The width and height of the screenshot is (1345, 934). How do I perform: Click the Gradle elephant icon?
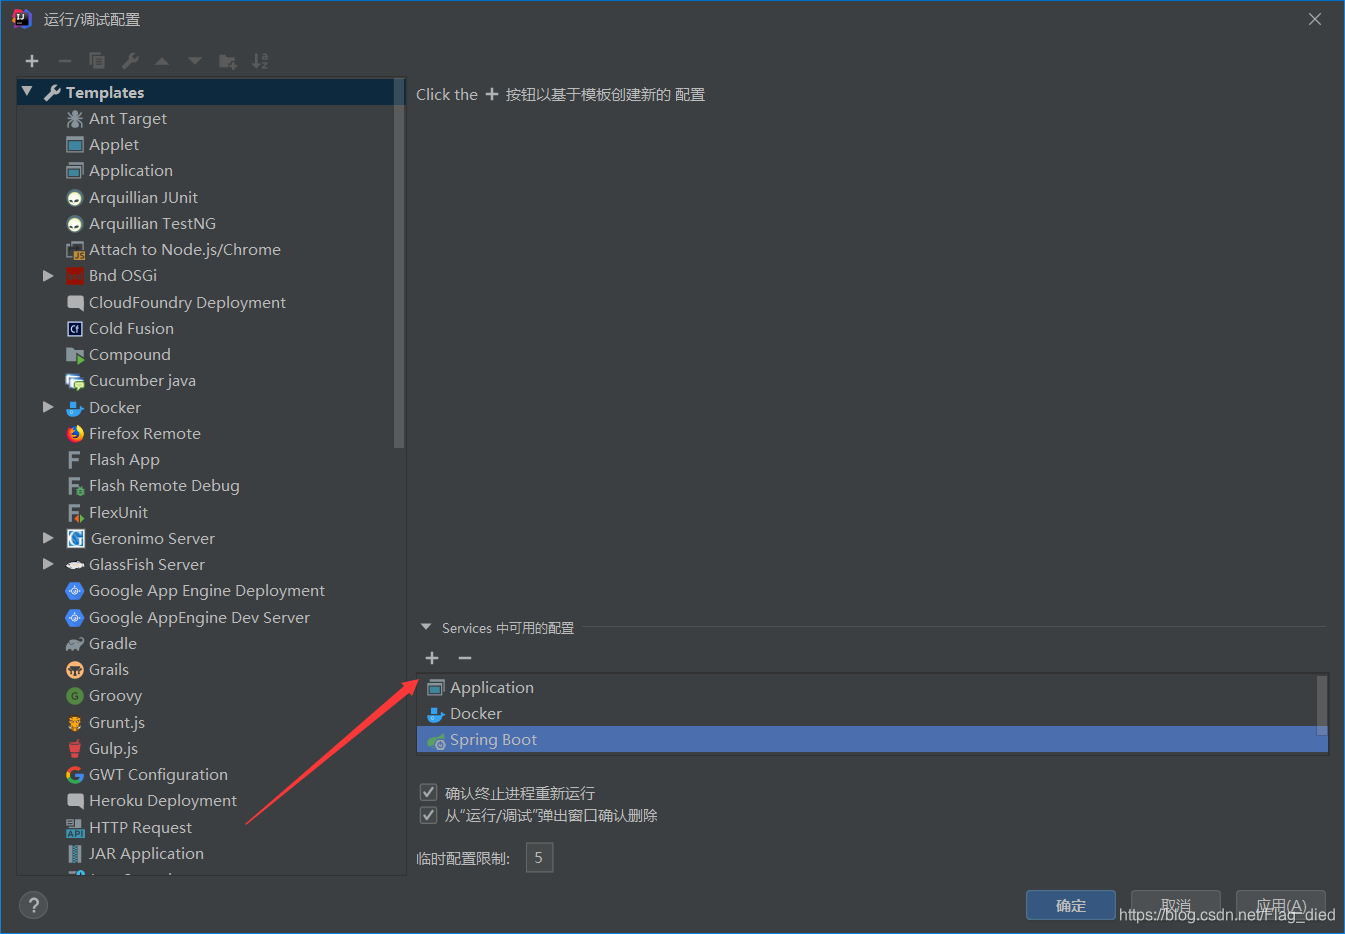75,644
